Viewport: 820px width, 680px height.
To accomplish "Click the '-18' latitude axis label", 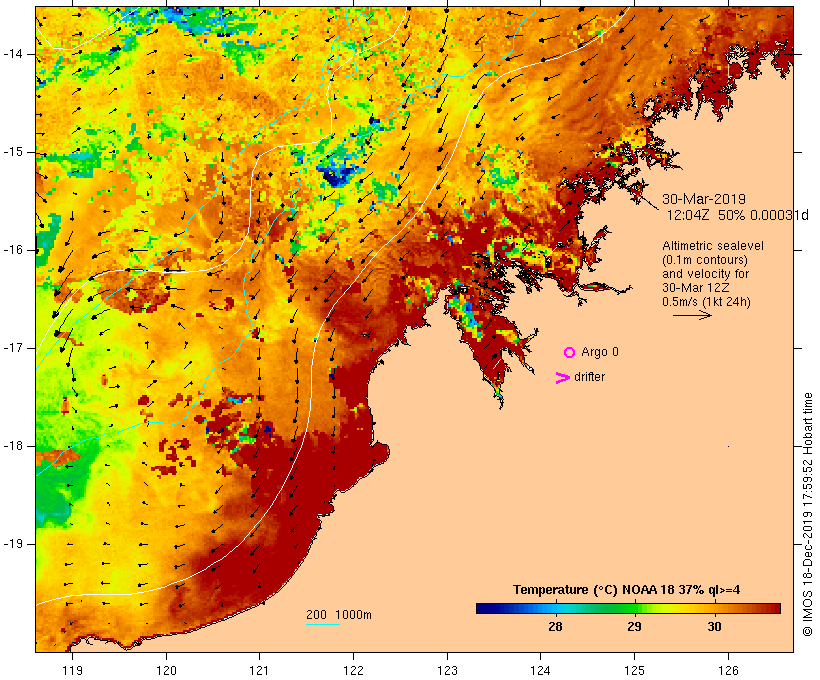I will tap(13, 446).
